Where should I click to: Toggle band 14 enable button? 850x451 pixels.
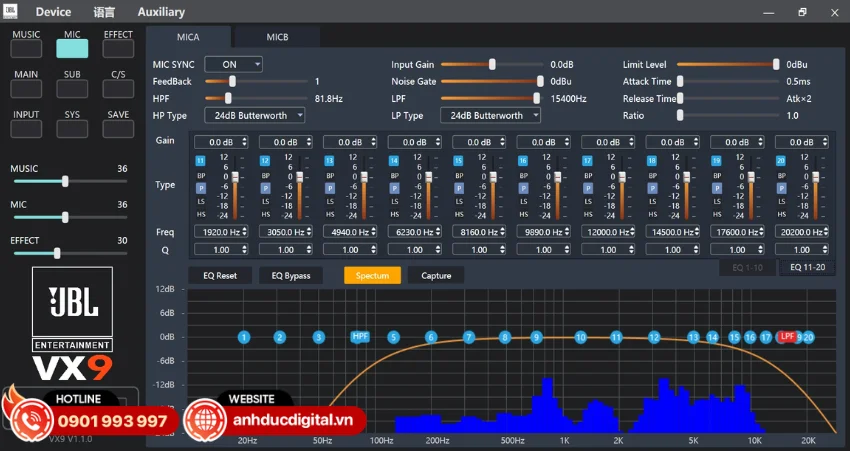coord(394,161)
